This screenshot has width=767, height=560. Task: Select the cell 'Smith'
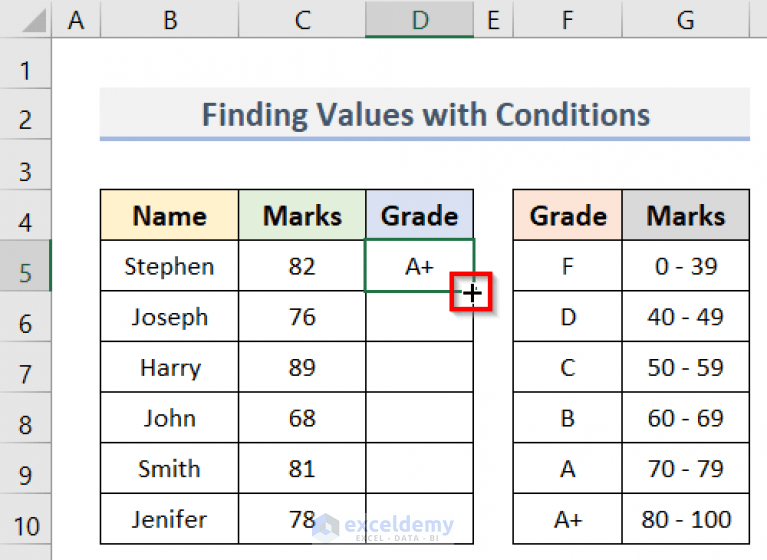click(170, 469)
